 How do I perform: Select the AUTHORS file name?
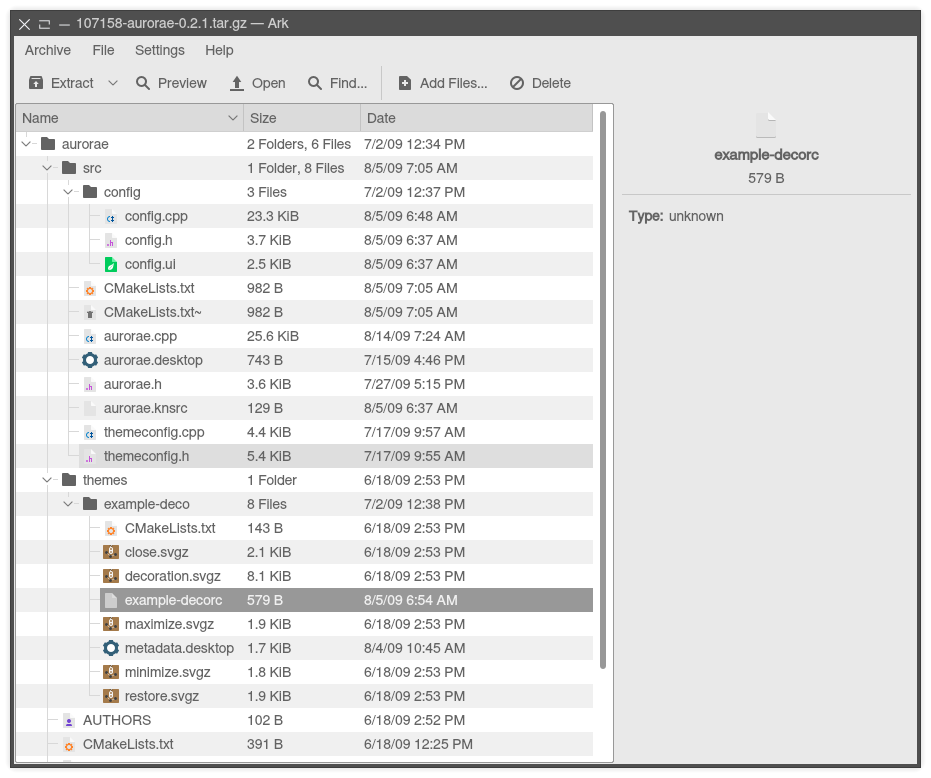point(117,720)
